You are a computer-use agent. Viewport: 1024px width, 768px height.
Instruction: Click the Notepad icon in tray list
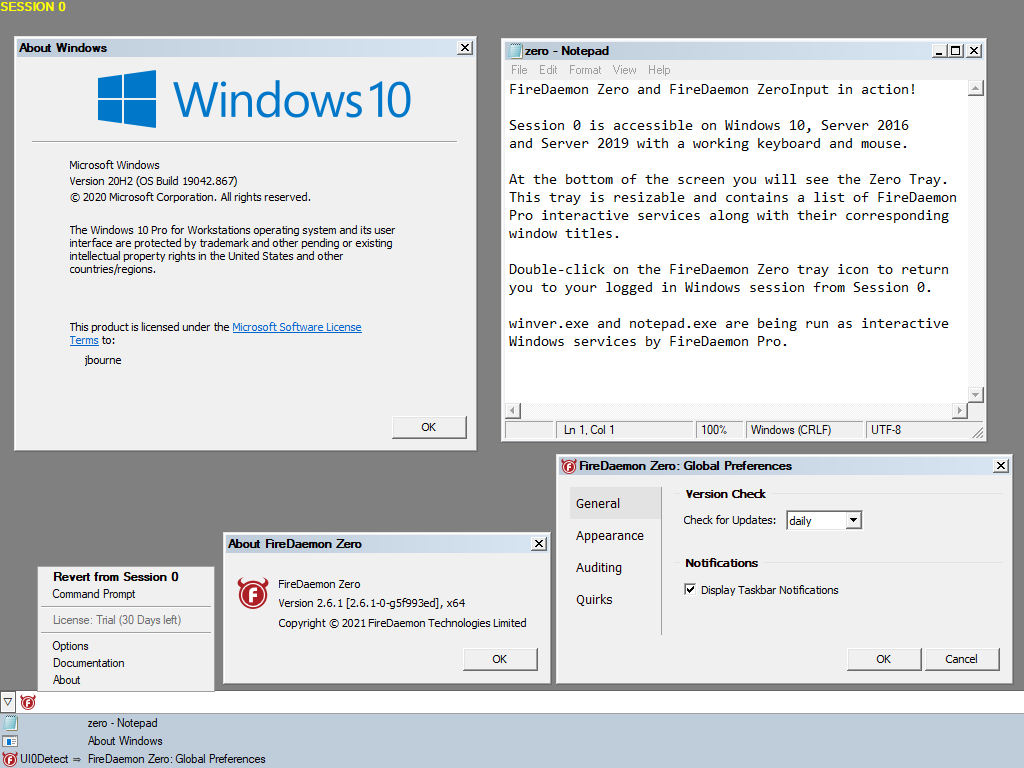10,723
